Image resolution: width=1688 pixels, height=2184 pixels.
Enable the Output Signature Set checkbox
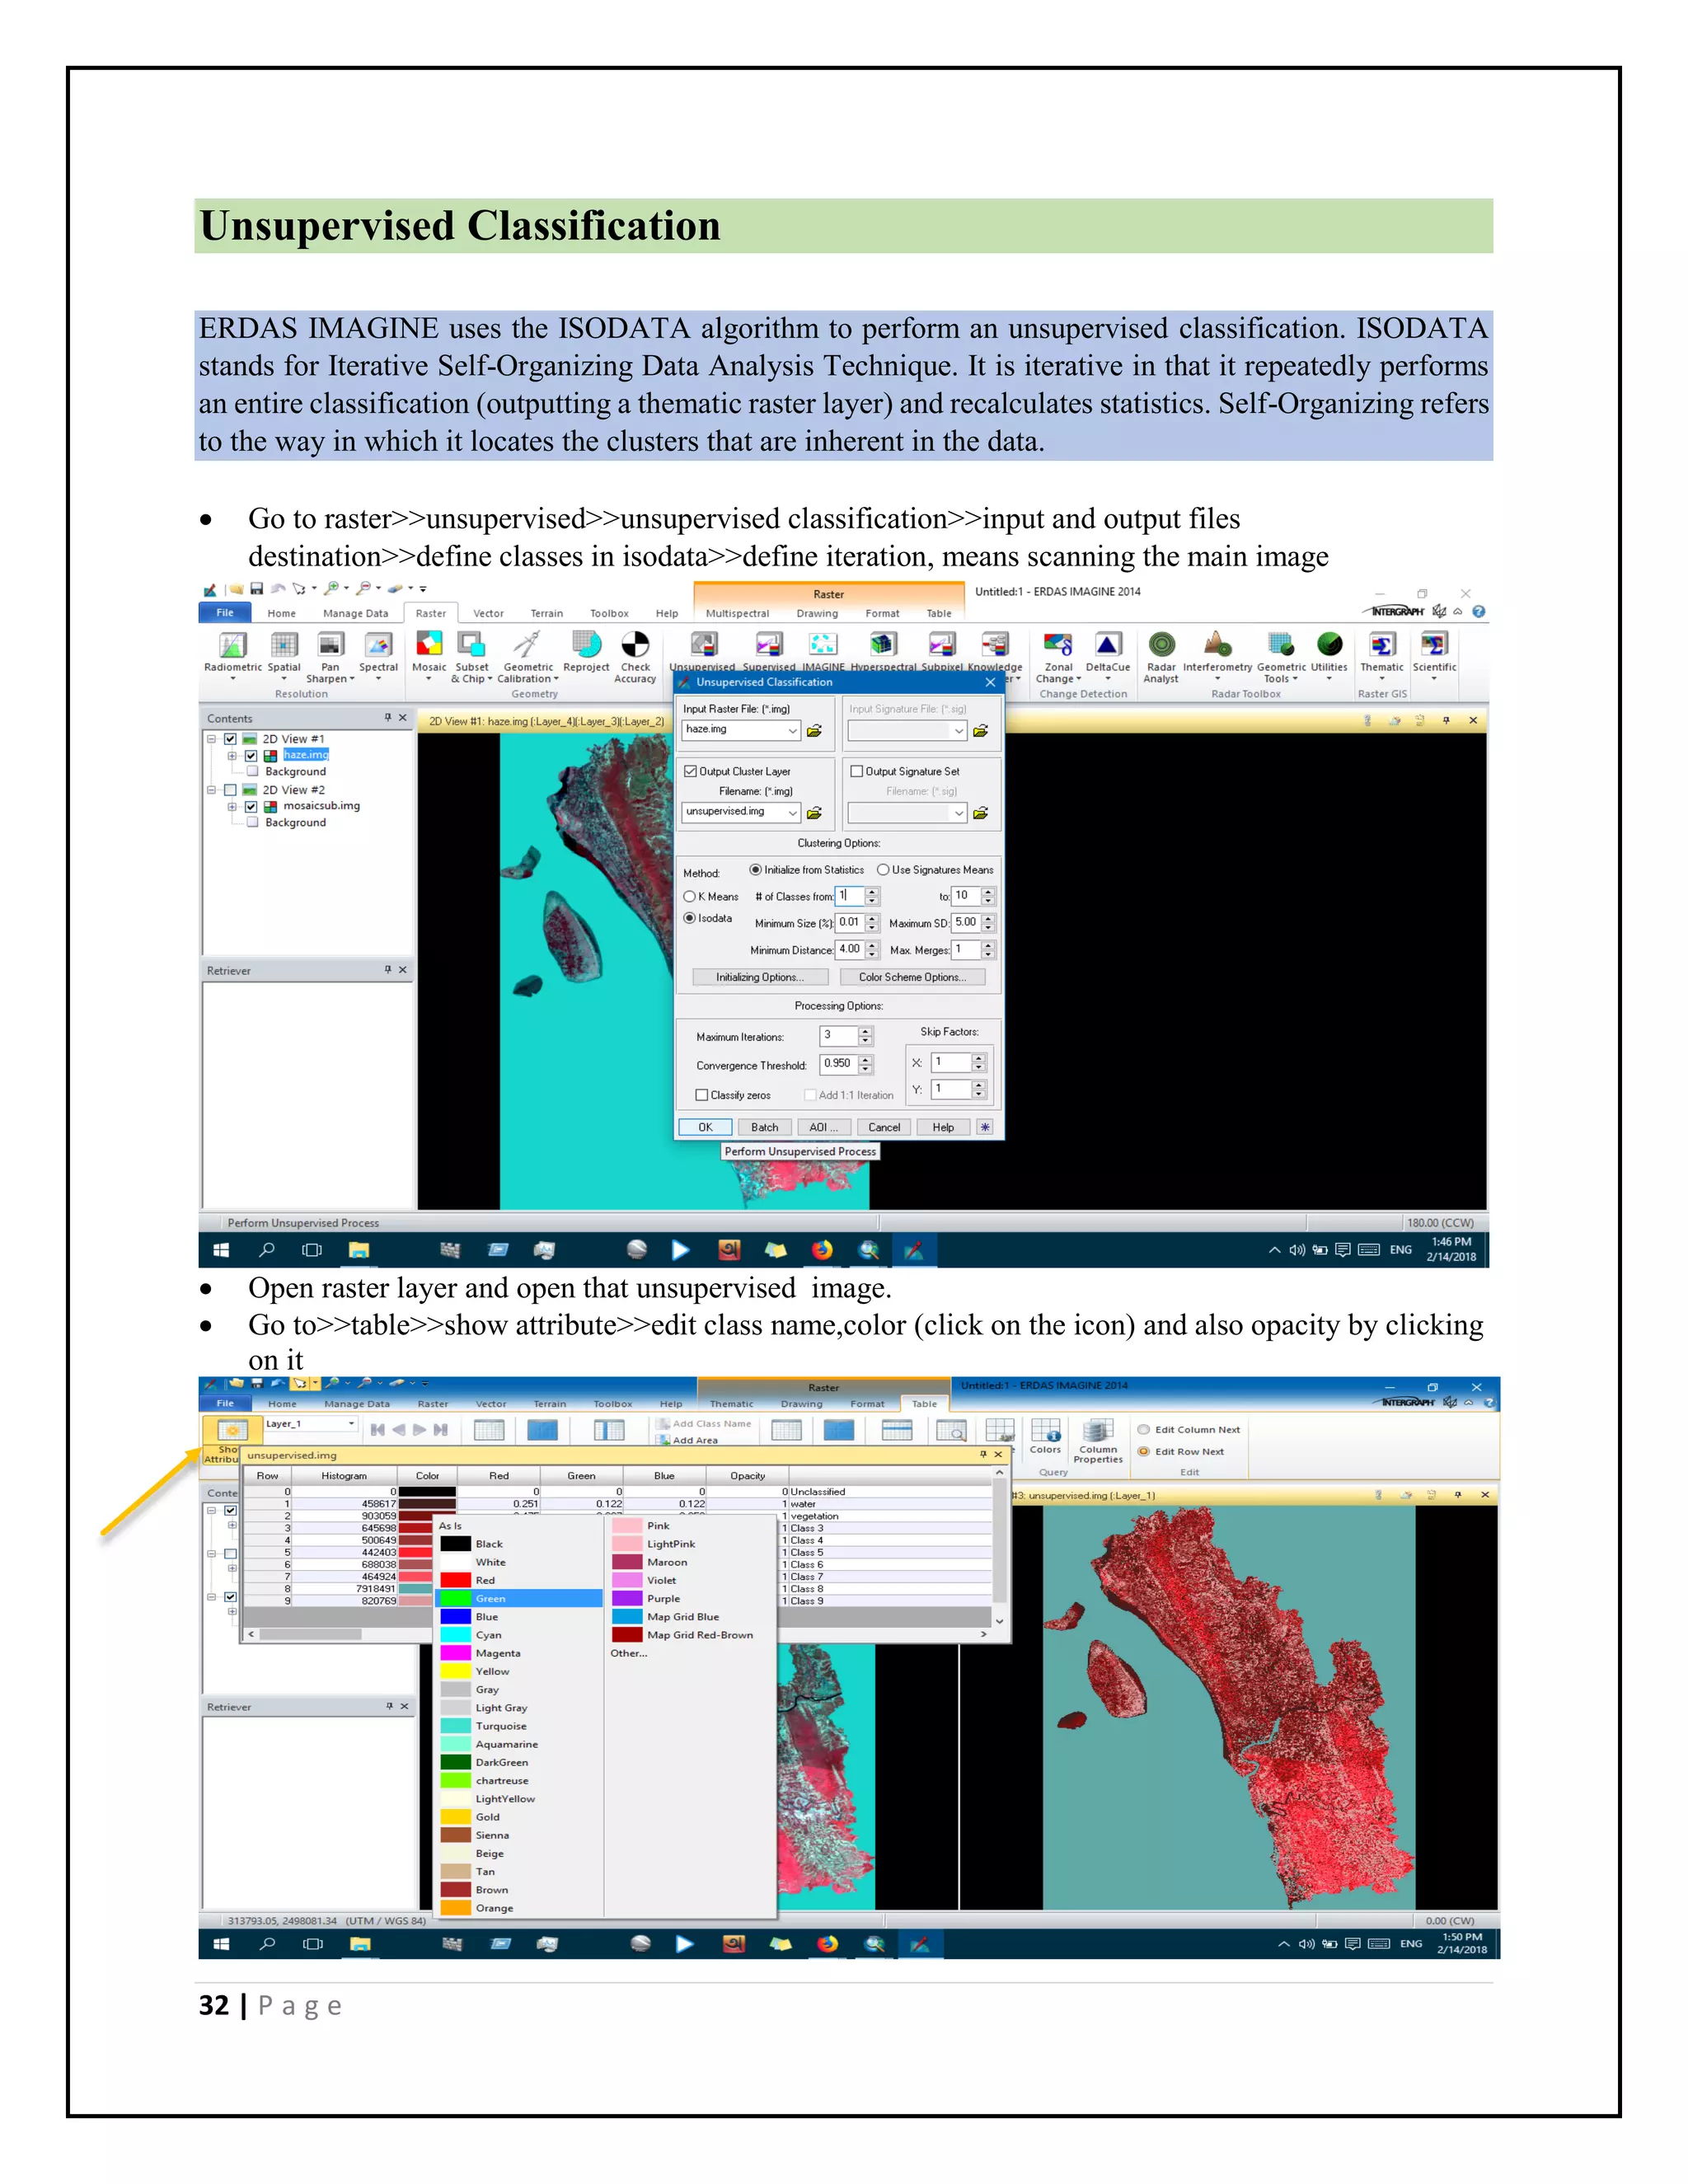(856, 771)
